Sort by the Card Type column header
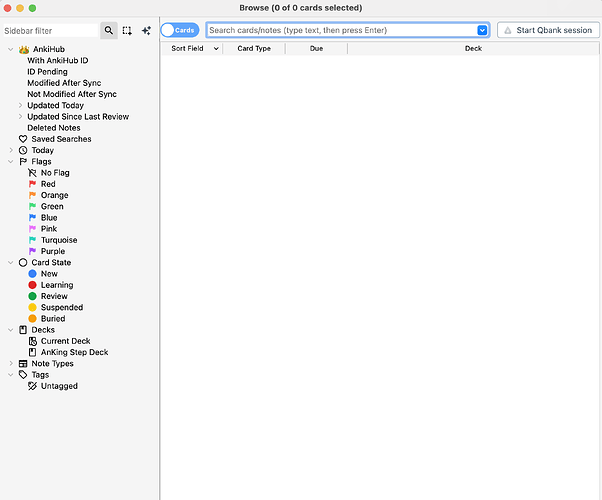602x500 pixels. tap(254, 48)
